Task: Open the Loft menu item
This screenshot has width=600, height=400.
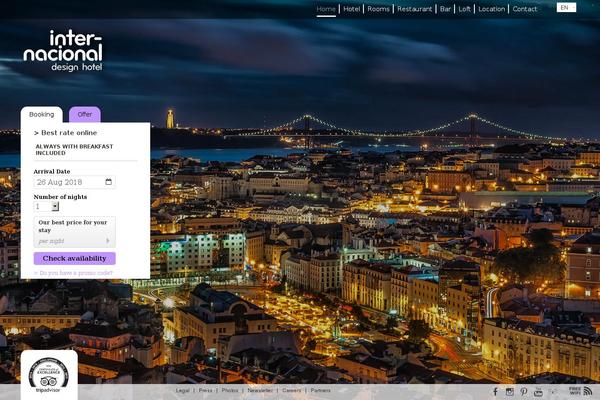Action: pos(465,9)
